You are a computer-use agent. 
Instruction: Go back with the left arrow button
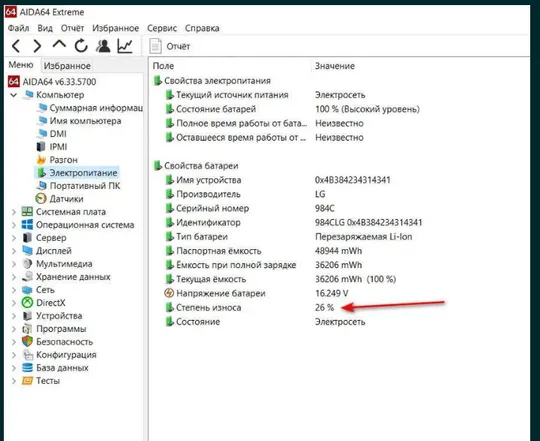pos(16,46)
